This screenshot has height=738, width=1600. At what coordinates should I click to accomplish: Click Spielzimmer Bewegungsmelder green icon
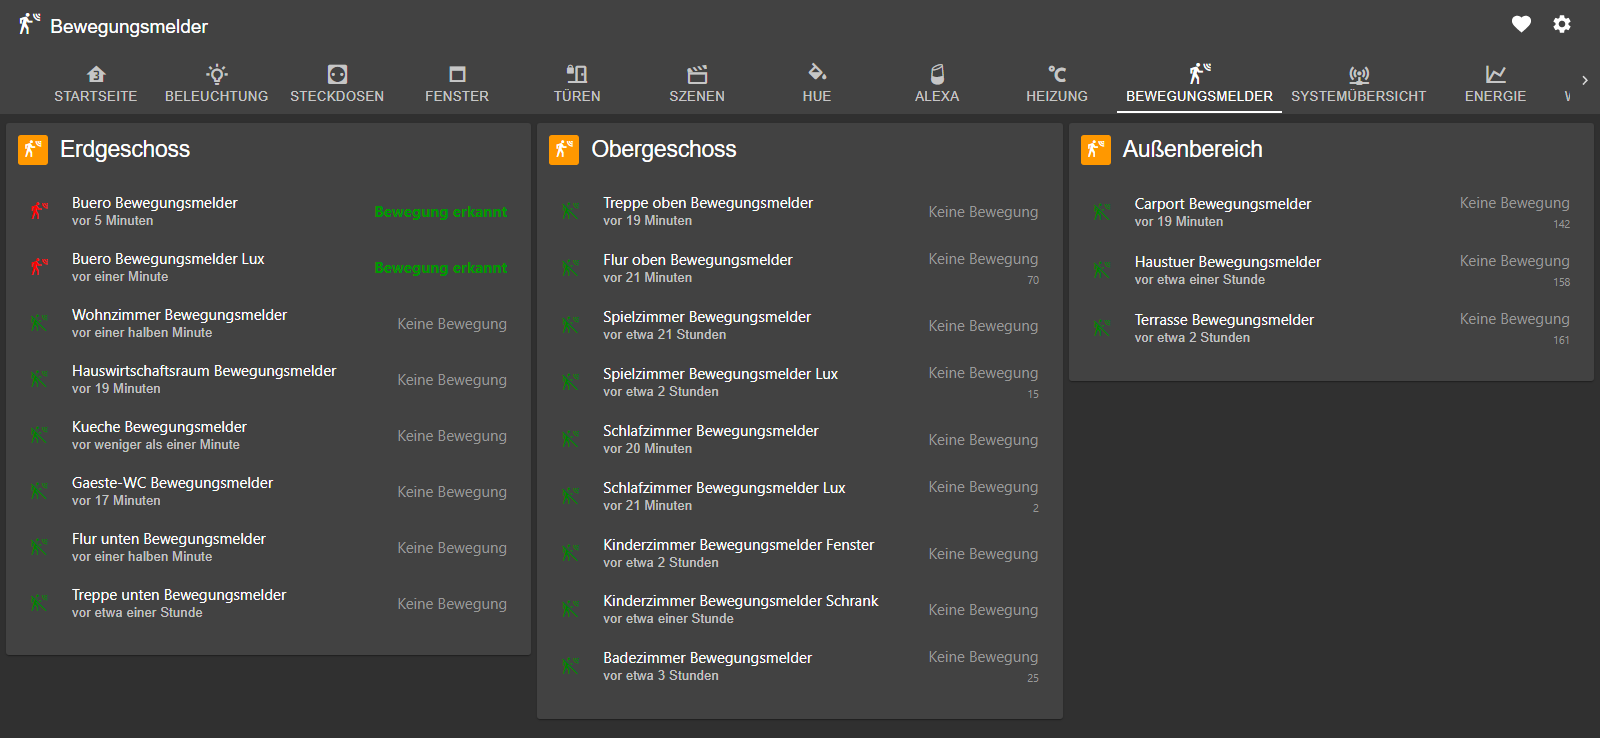pos(570,325)
